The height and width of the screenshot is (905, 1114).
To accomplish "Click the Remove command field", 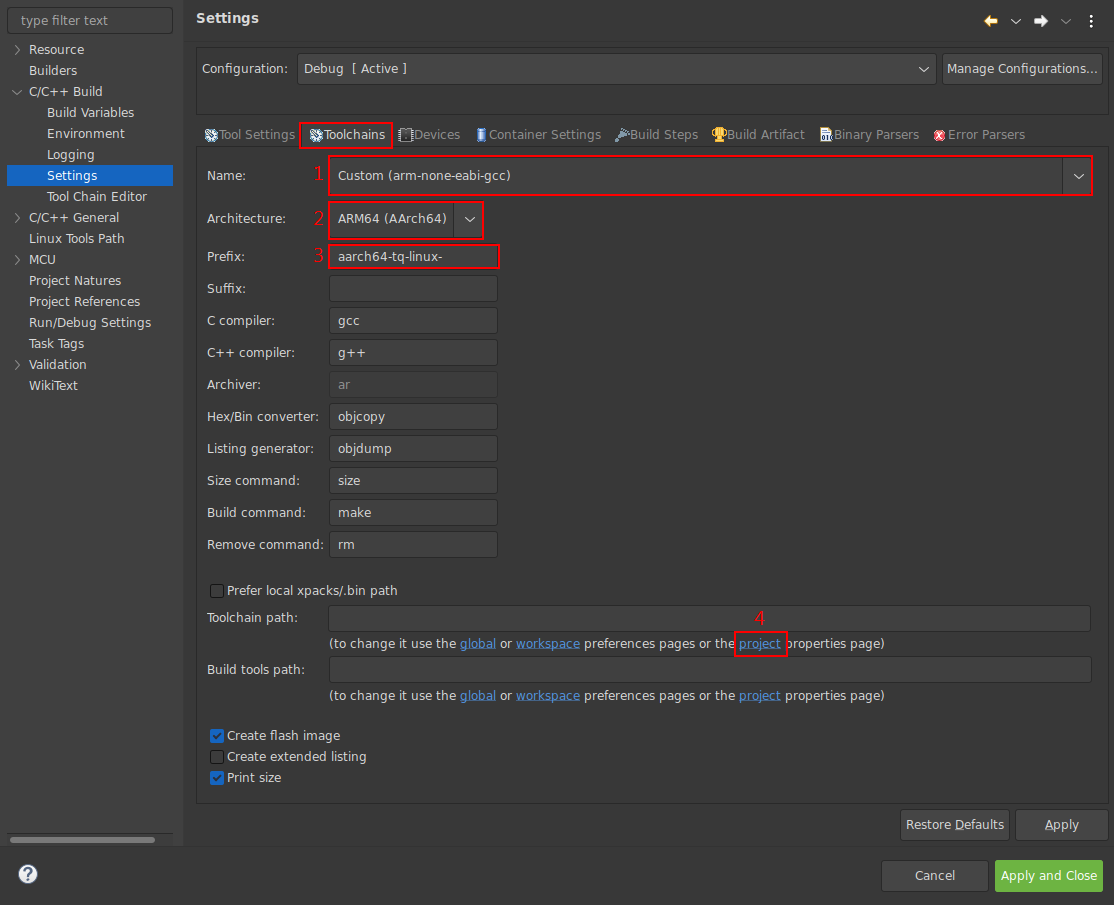I will click(413, 544).
